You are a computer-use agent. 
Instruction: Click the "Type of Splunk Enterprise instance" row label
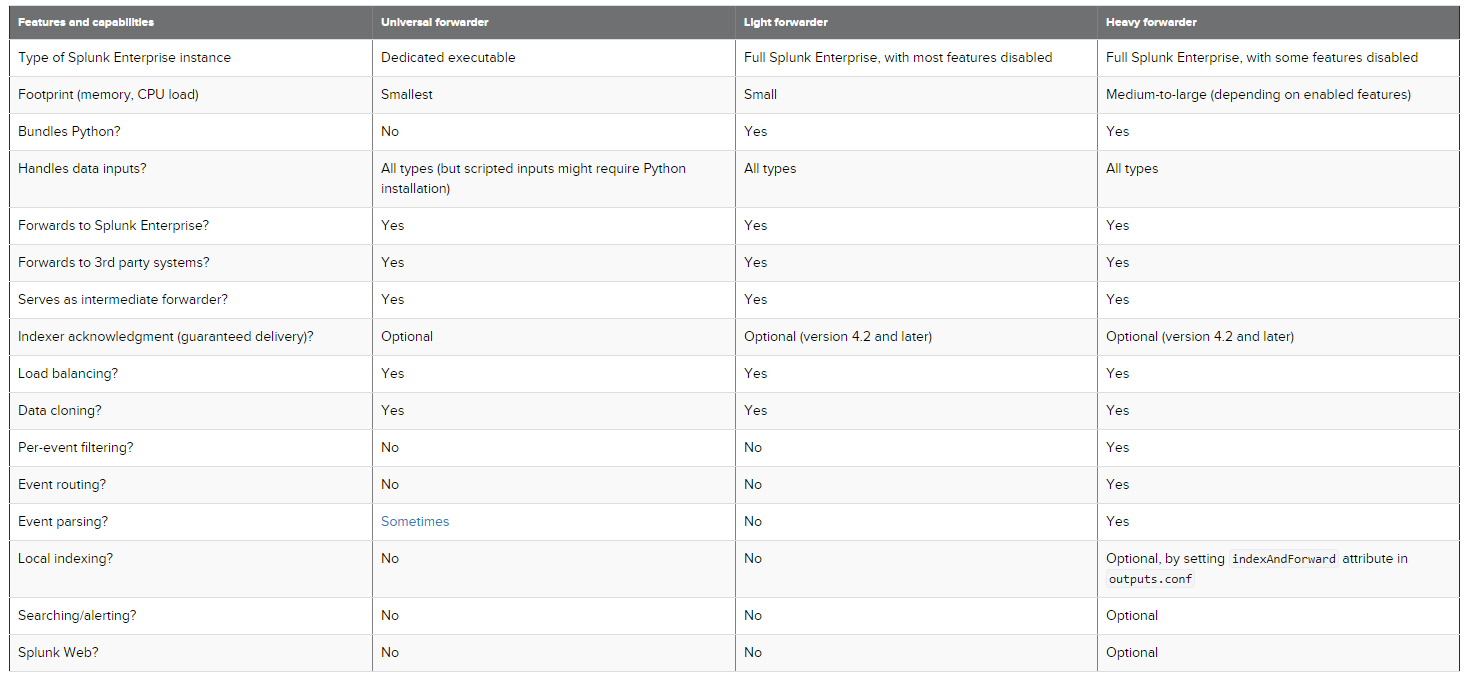(x=124, y=57)
